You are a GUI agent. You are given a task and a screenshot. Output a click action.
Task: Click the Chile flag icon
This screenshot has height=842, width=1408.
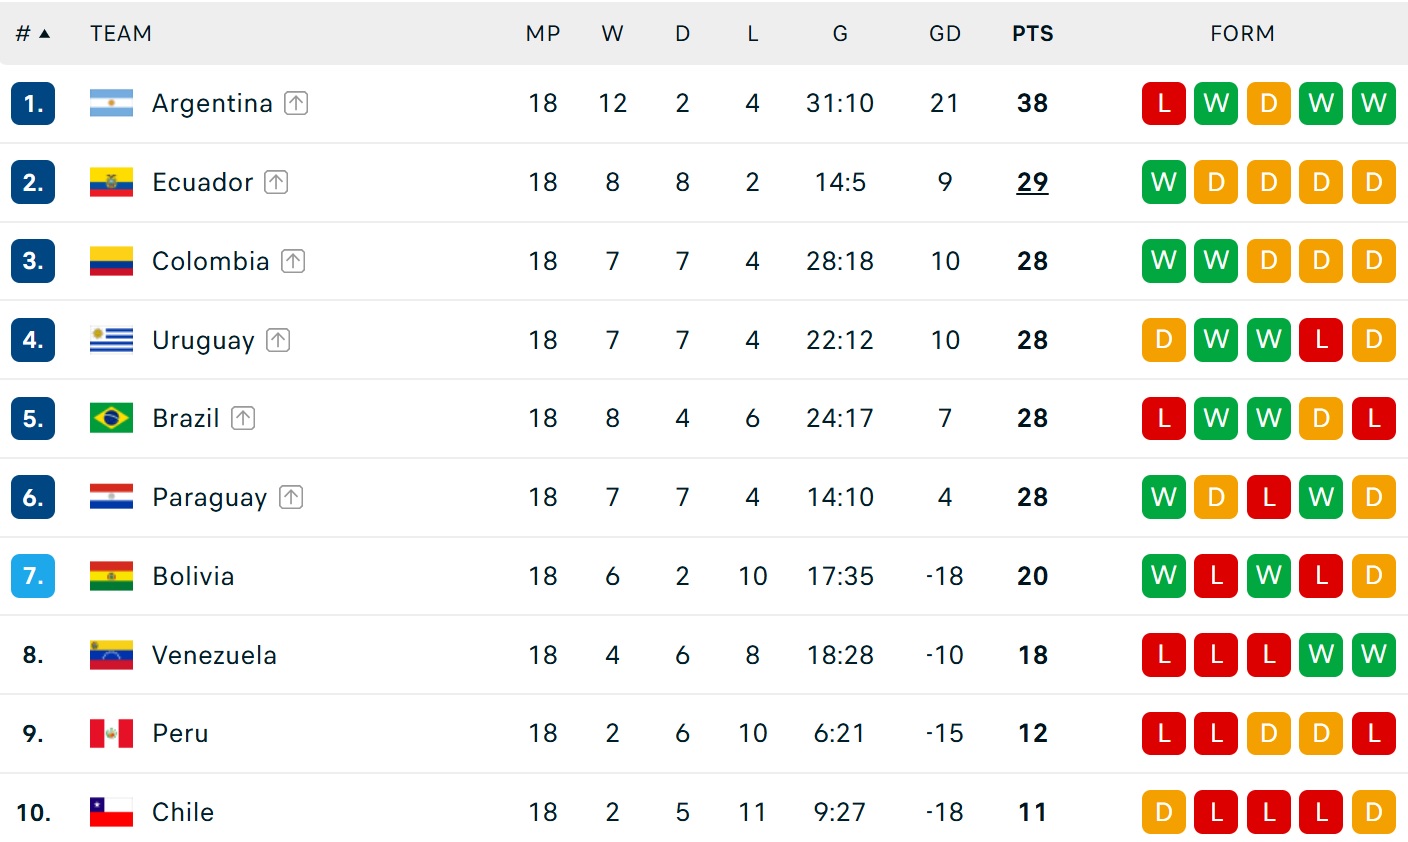pyautogui.click(x=111, y=812)
